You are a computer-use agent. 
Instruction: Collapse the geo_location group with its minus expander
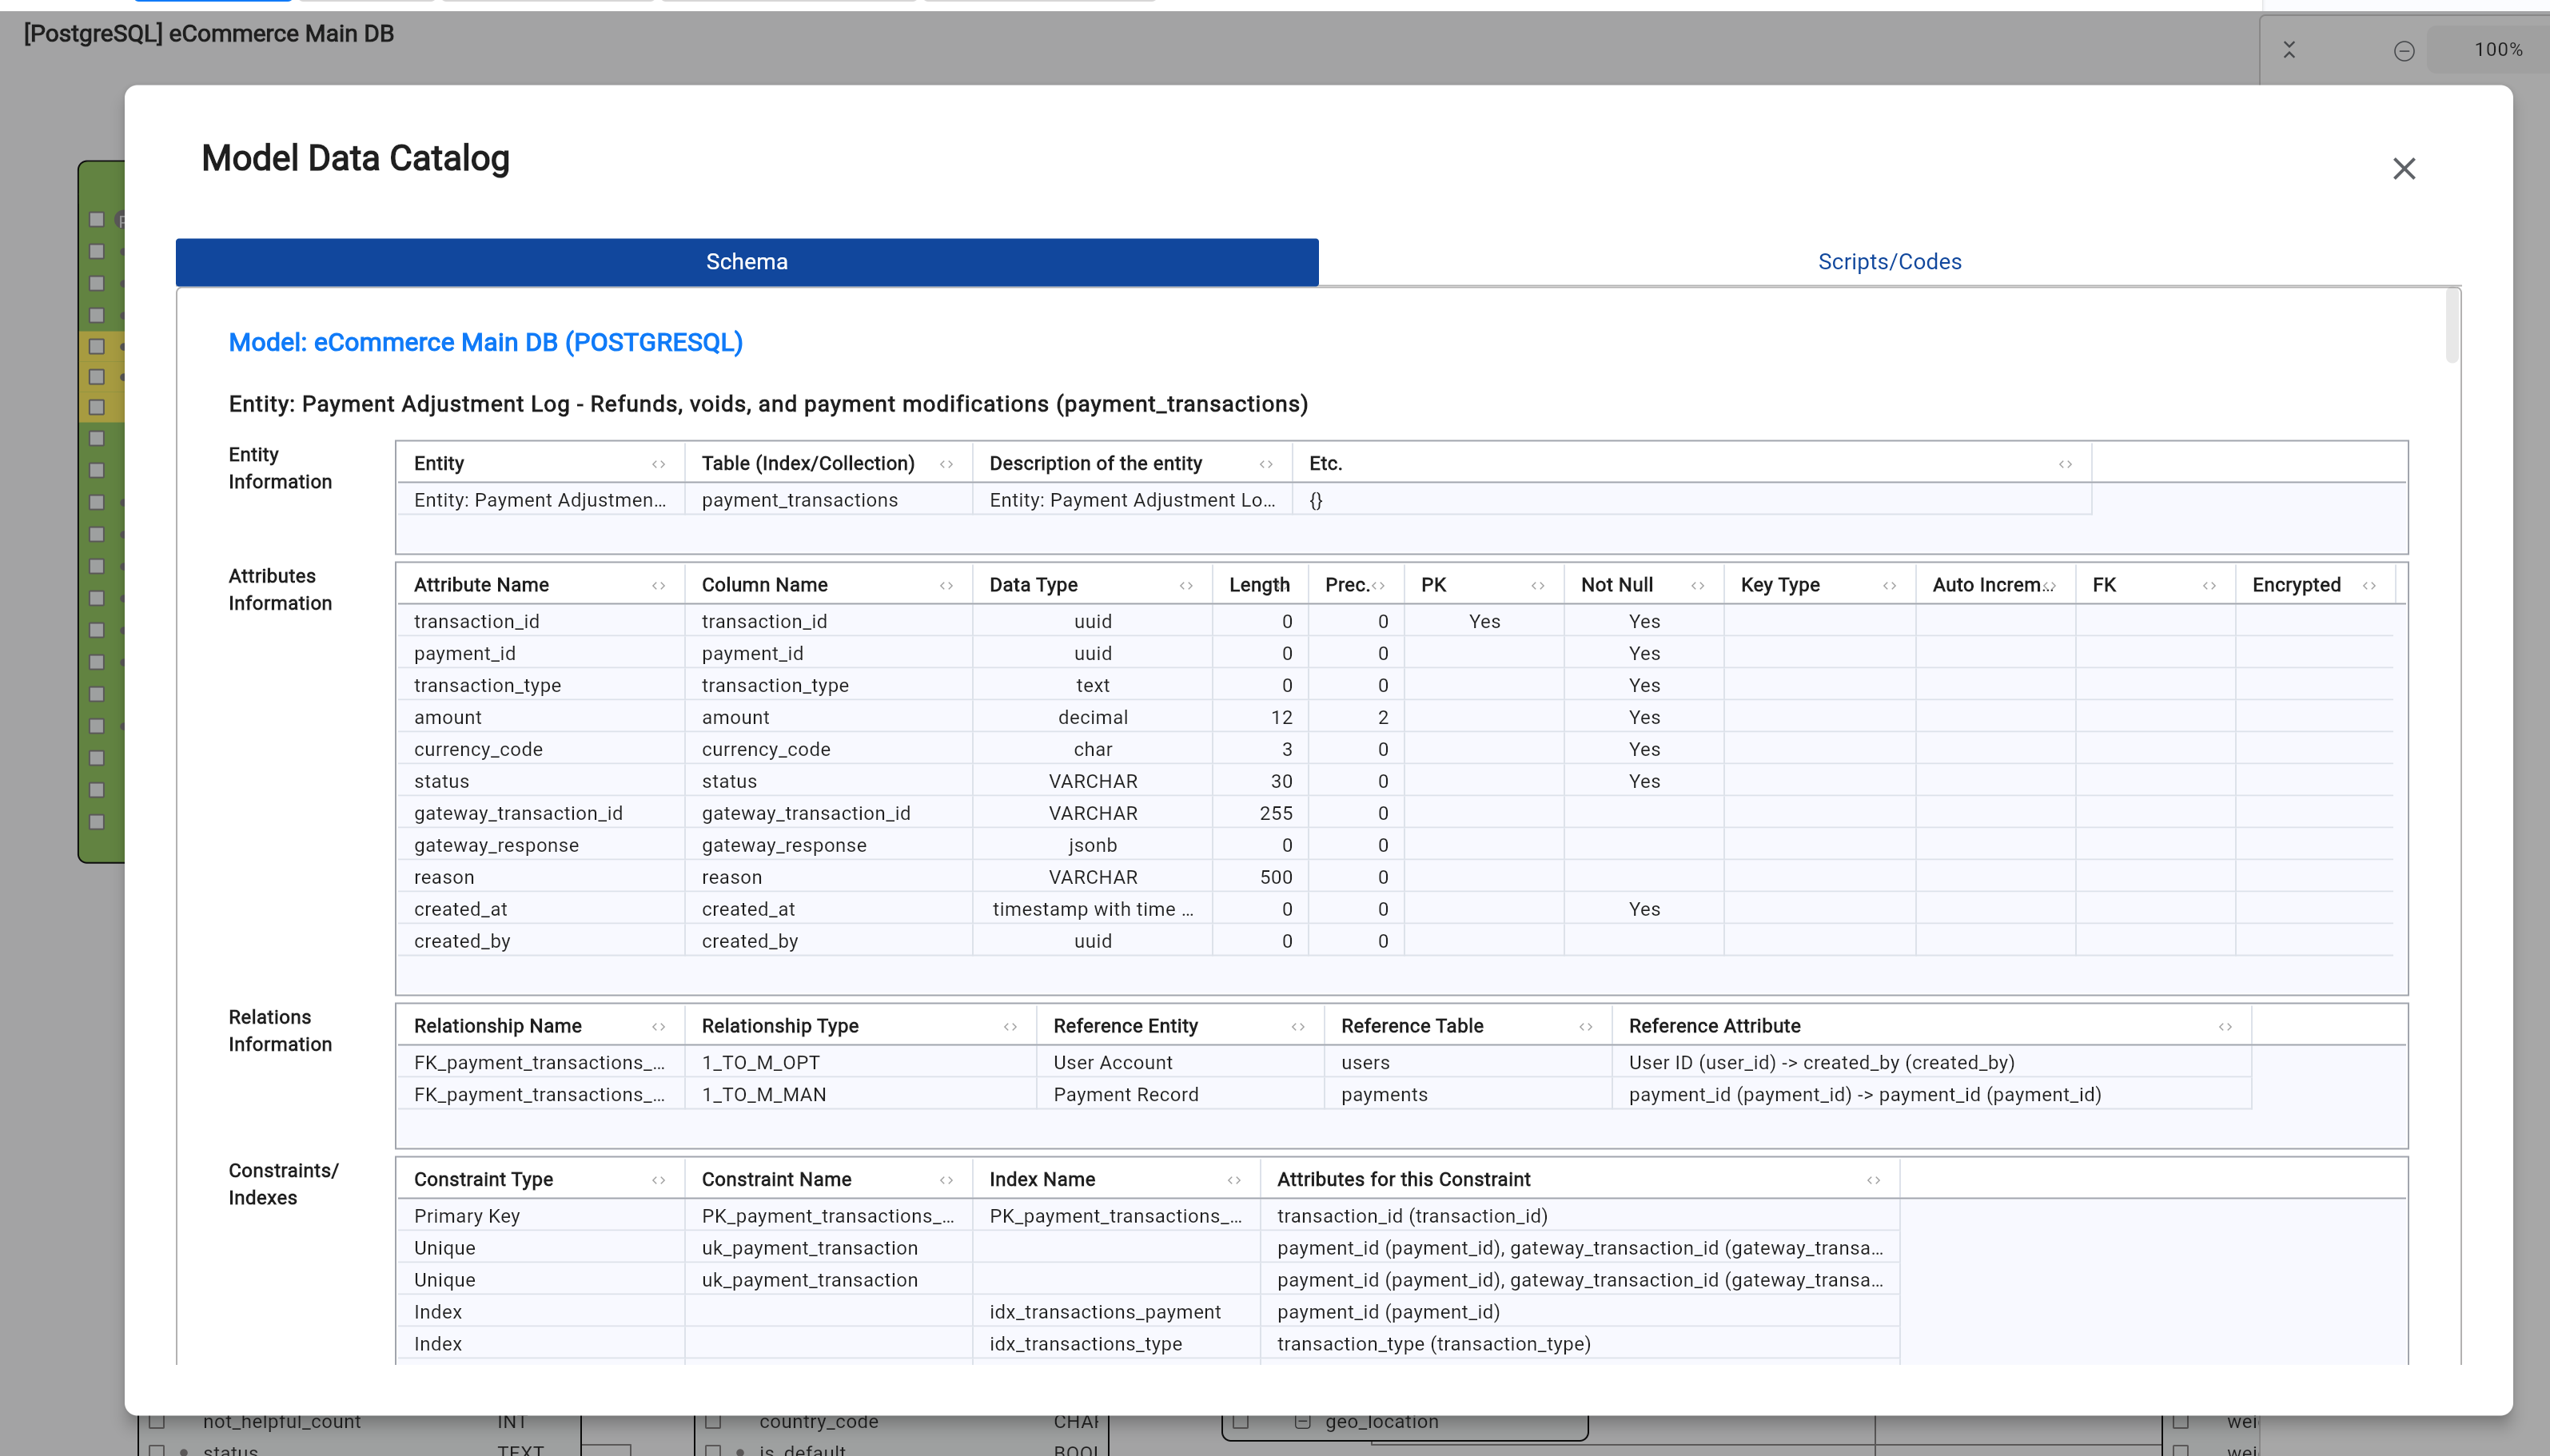point(1302,1419)
